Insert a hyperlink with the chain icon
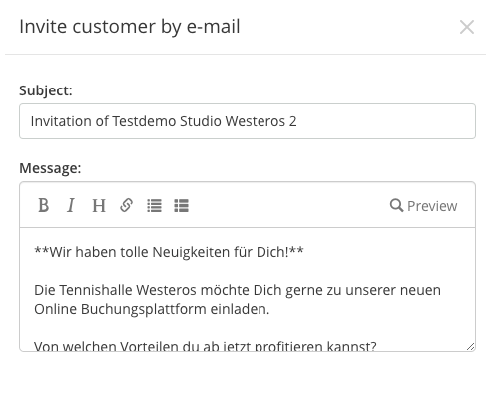Viewport: 488px width, 406px height. 127,205
